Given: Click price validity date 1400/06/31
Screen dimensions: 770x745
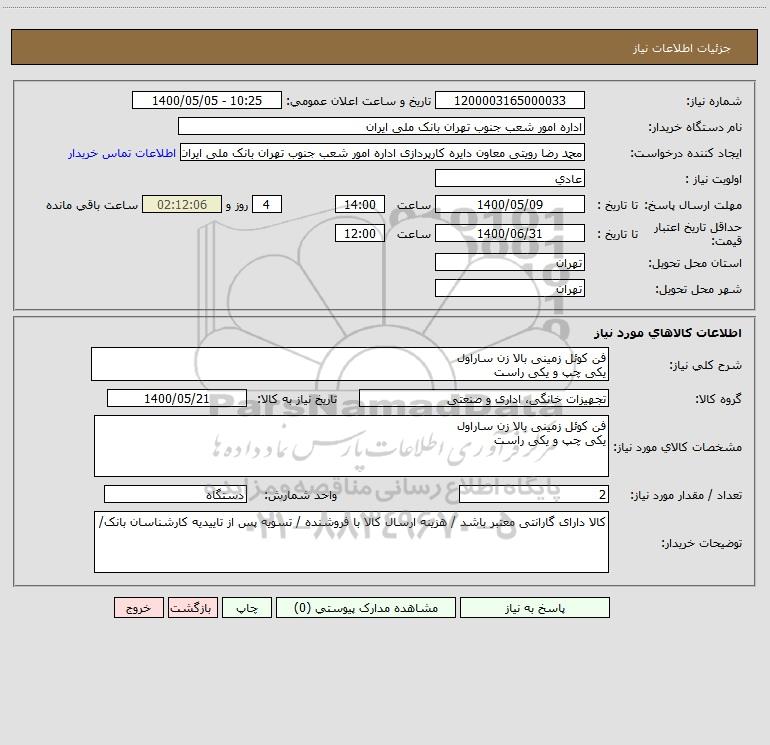Looking at the screenshot, I should tap(510, 233).
